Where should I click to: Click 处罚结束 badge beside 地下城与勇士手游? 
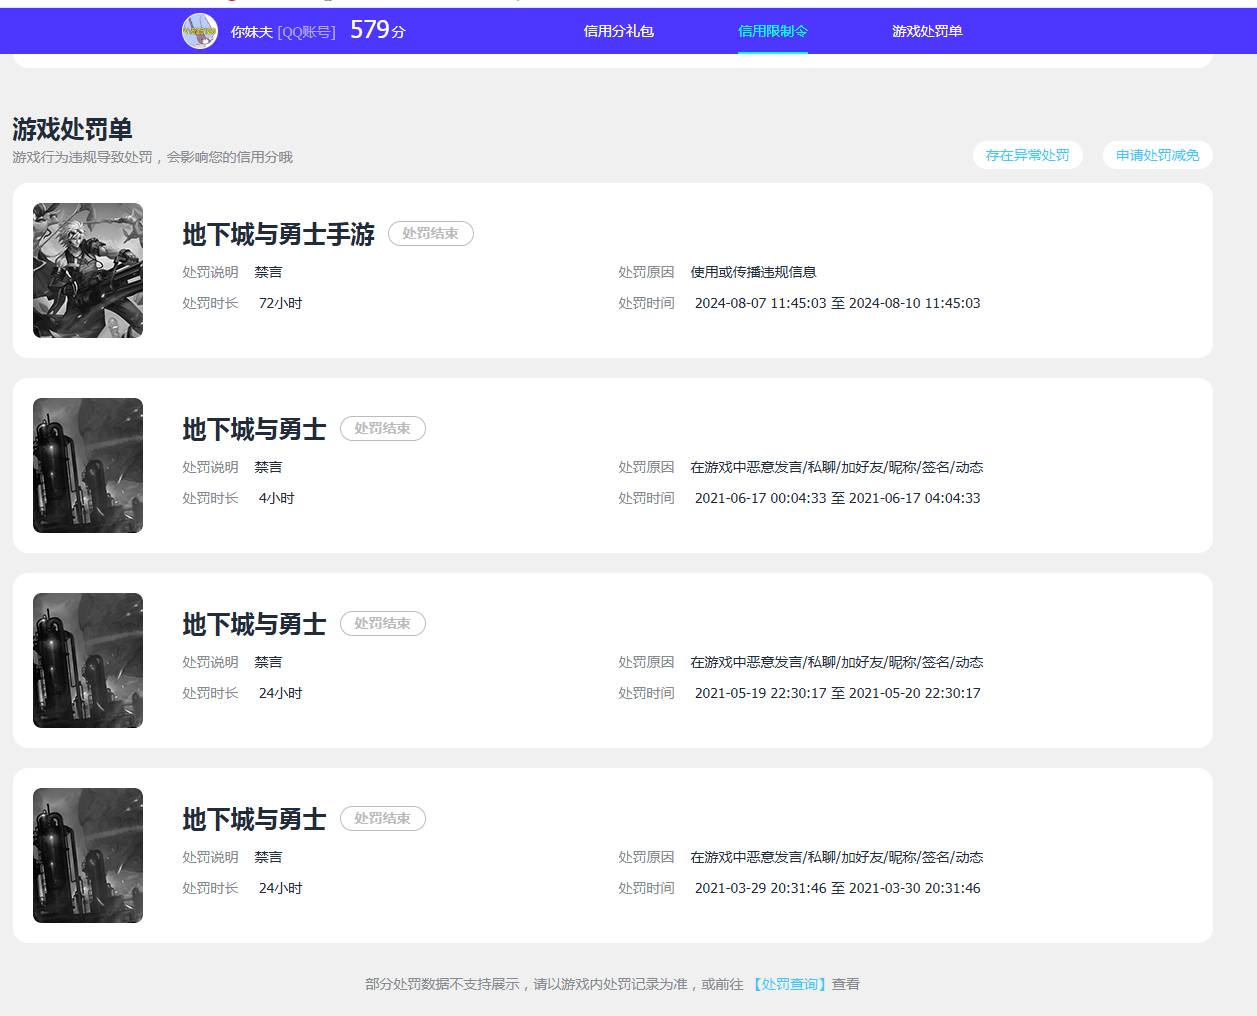click(x=430, y=233)
